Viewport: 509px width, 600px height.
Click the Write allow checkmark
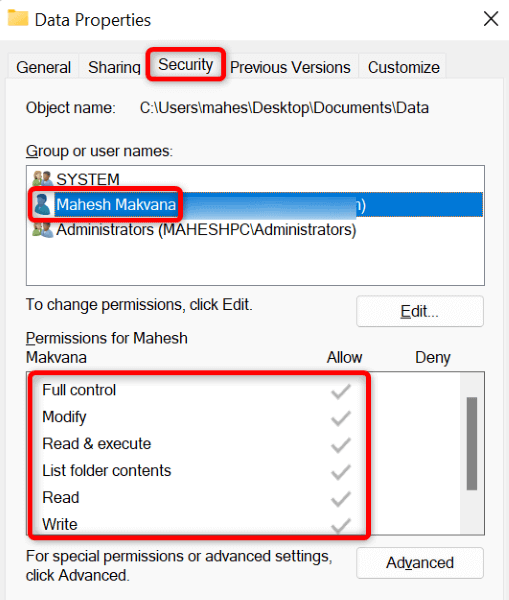click(341, 525)
